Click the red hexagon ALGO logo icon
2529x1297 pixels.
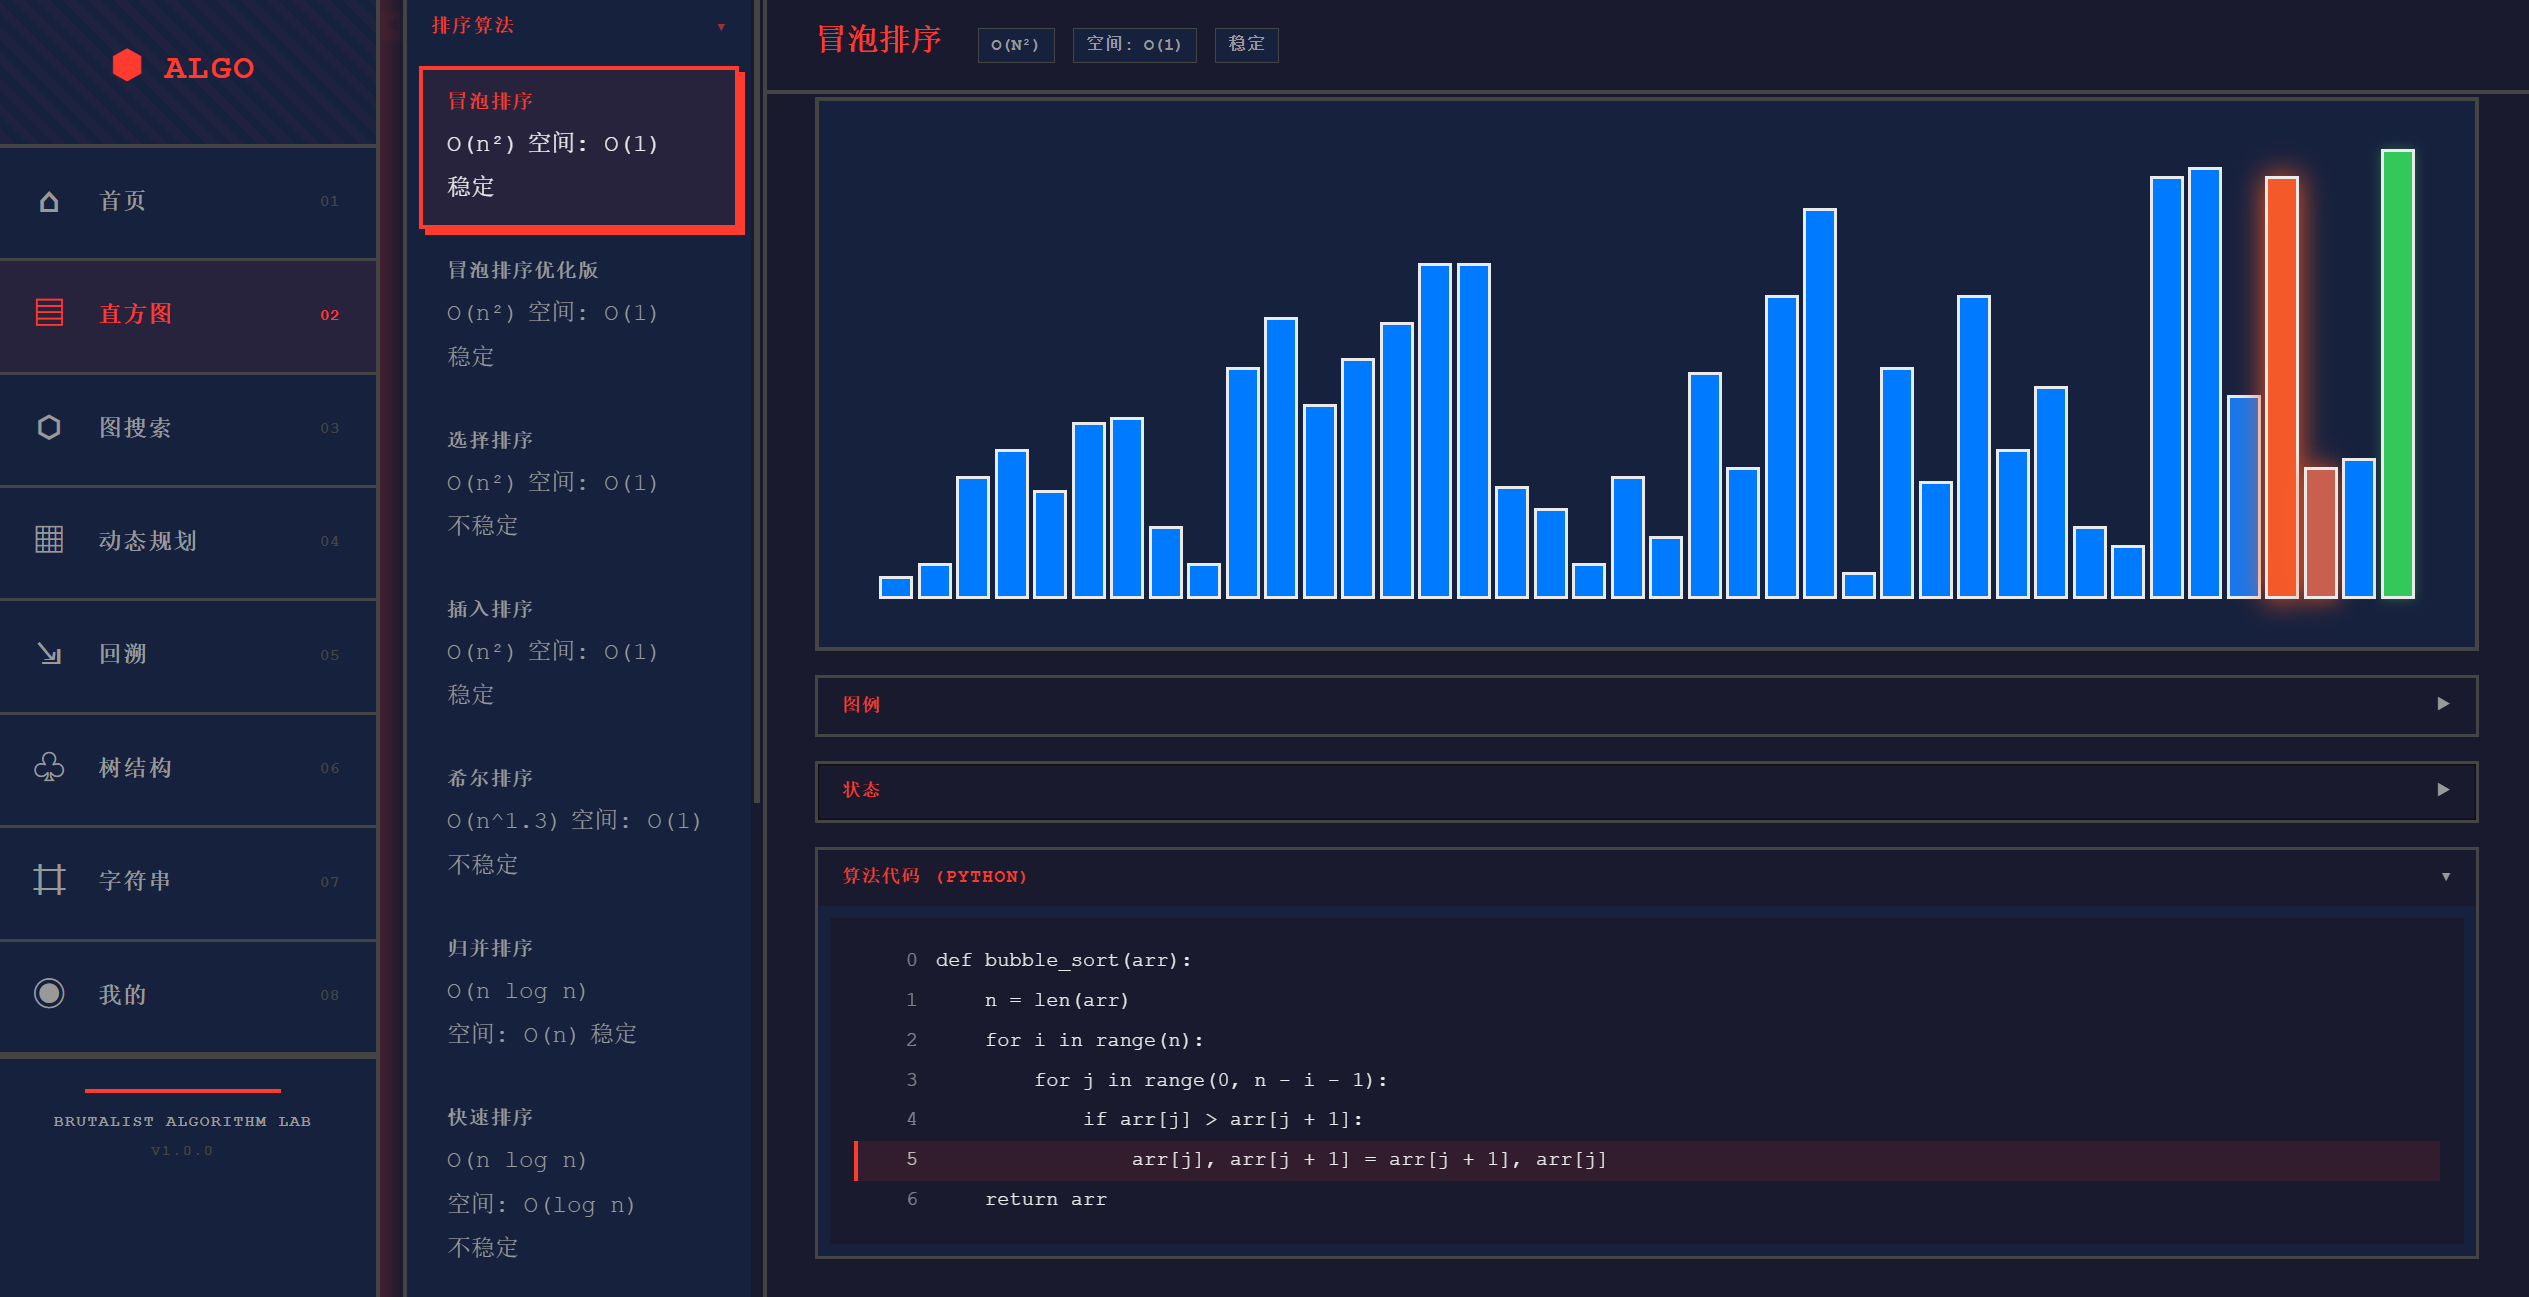pyautogui.click(x=127, y=66)
